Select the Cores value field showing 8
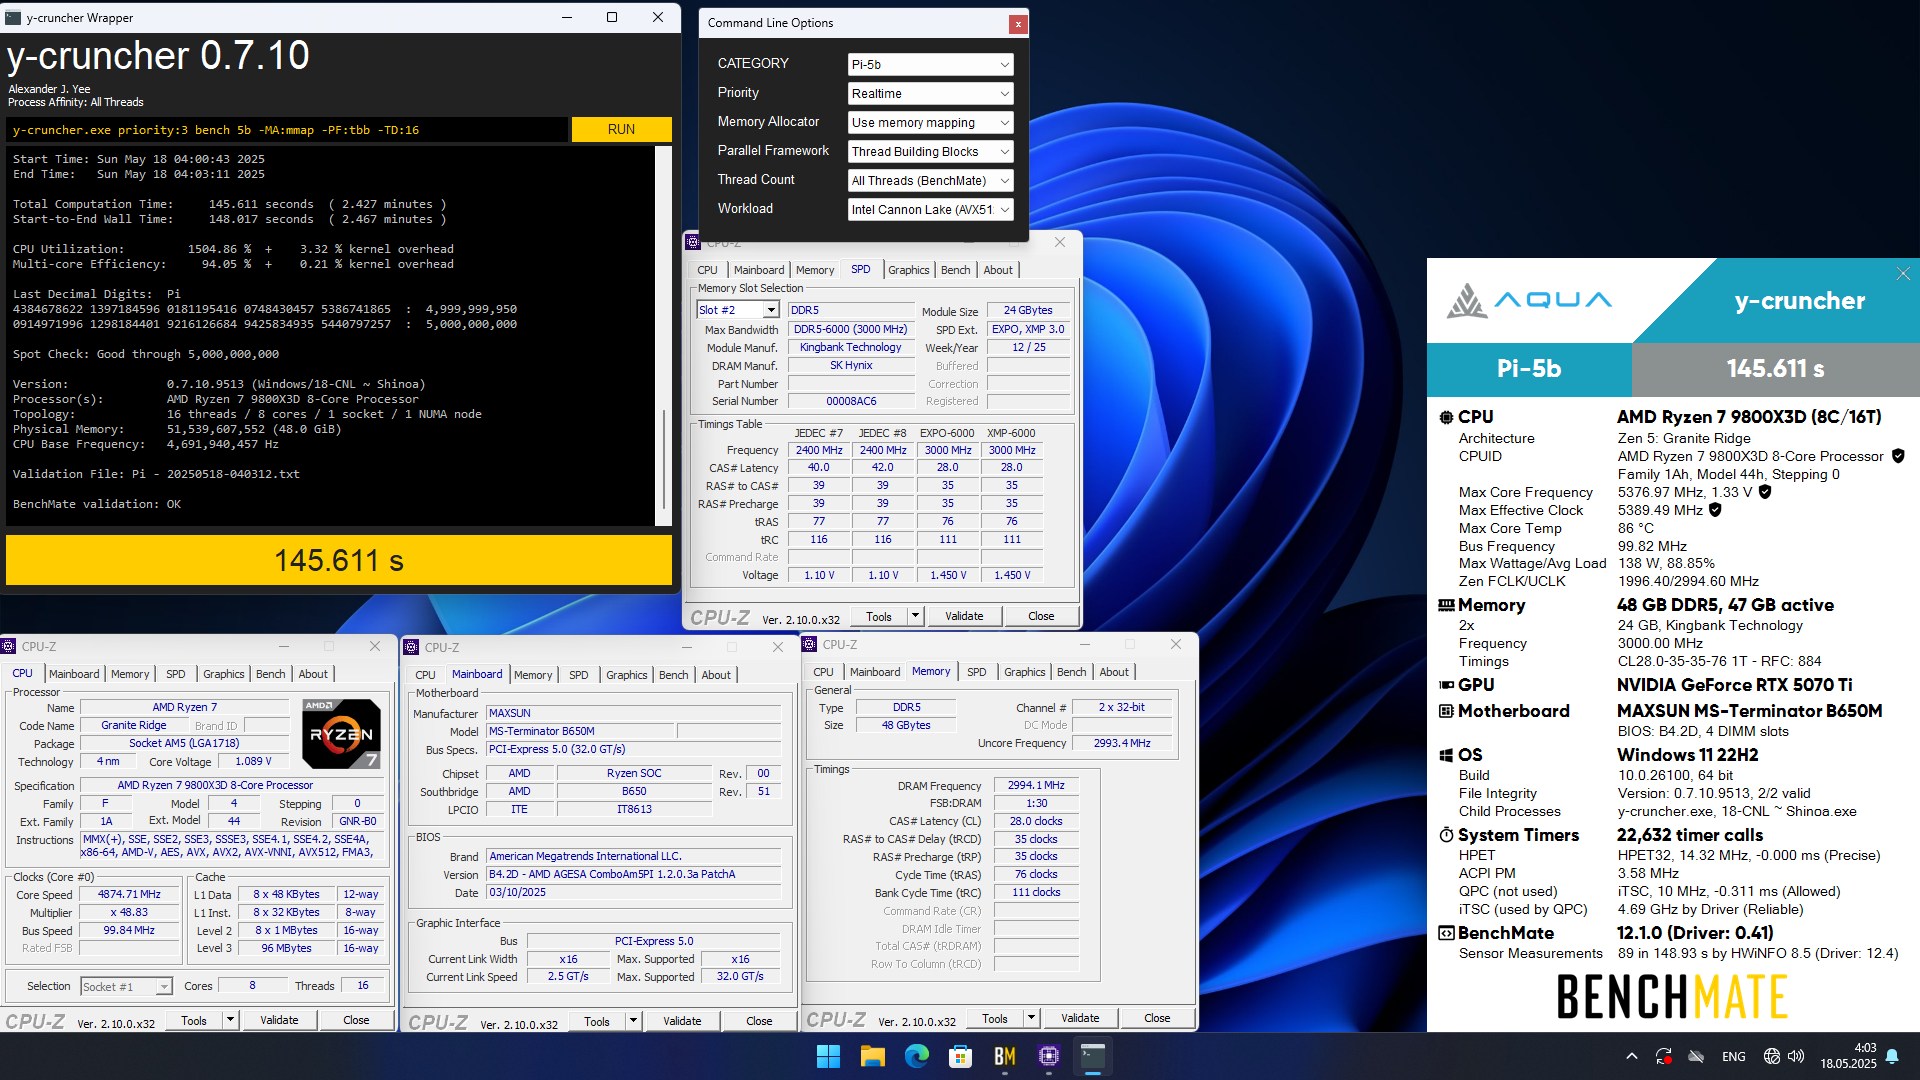The width and height of the screenshot is (1920, 1080). [252, 986]
